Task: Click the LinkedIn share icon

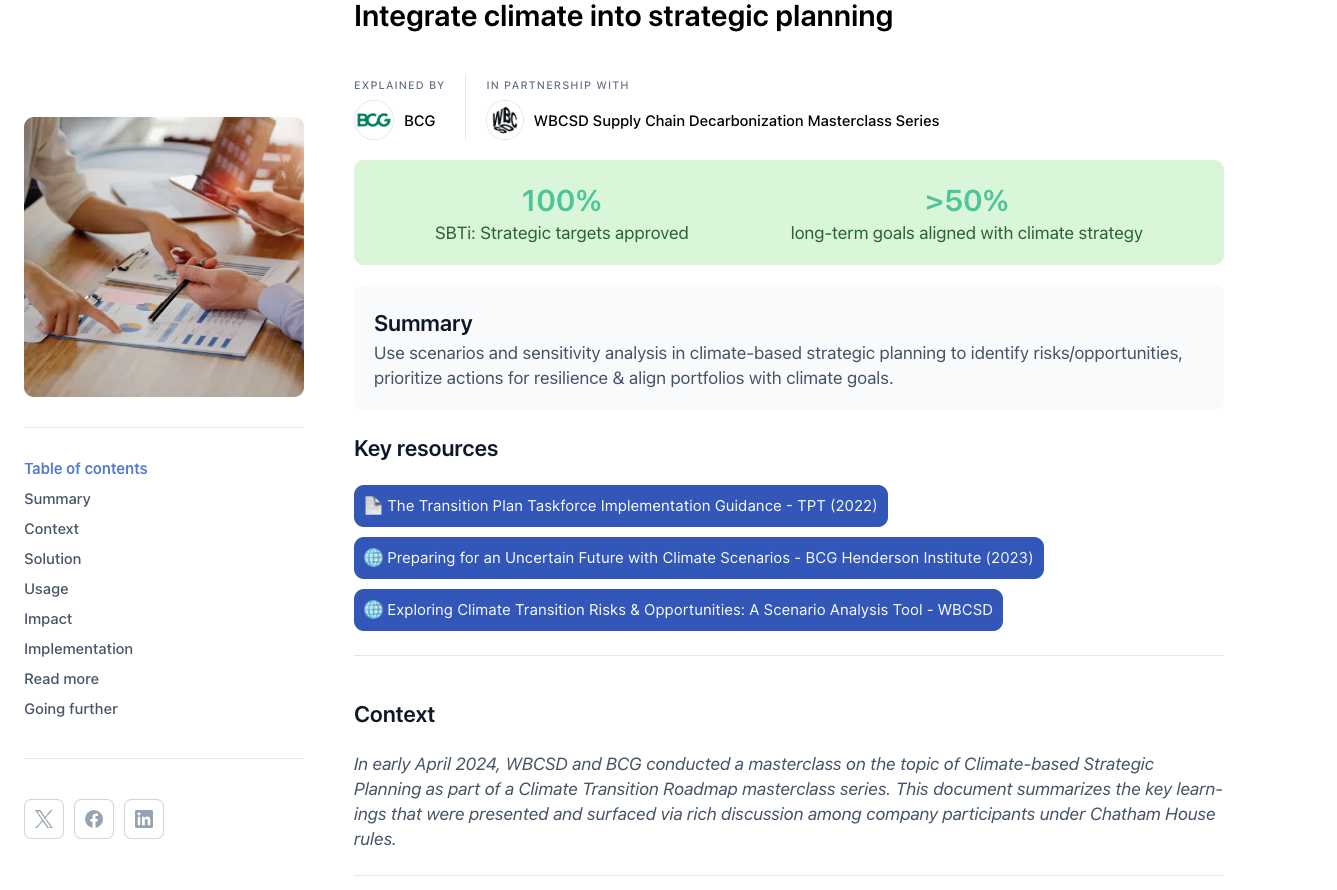Action: click(x=144, y=819)
